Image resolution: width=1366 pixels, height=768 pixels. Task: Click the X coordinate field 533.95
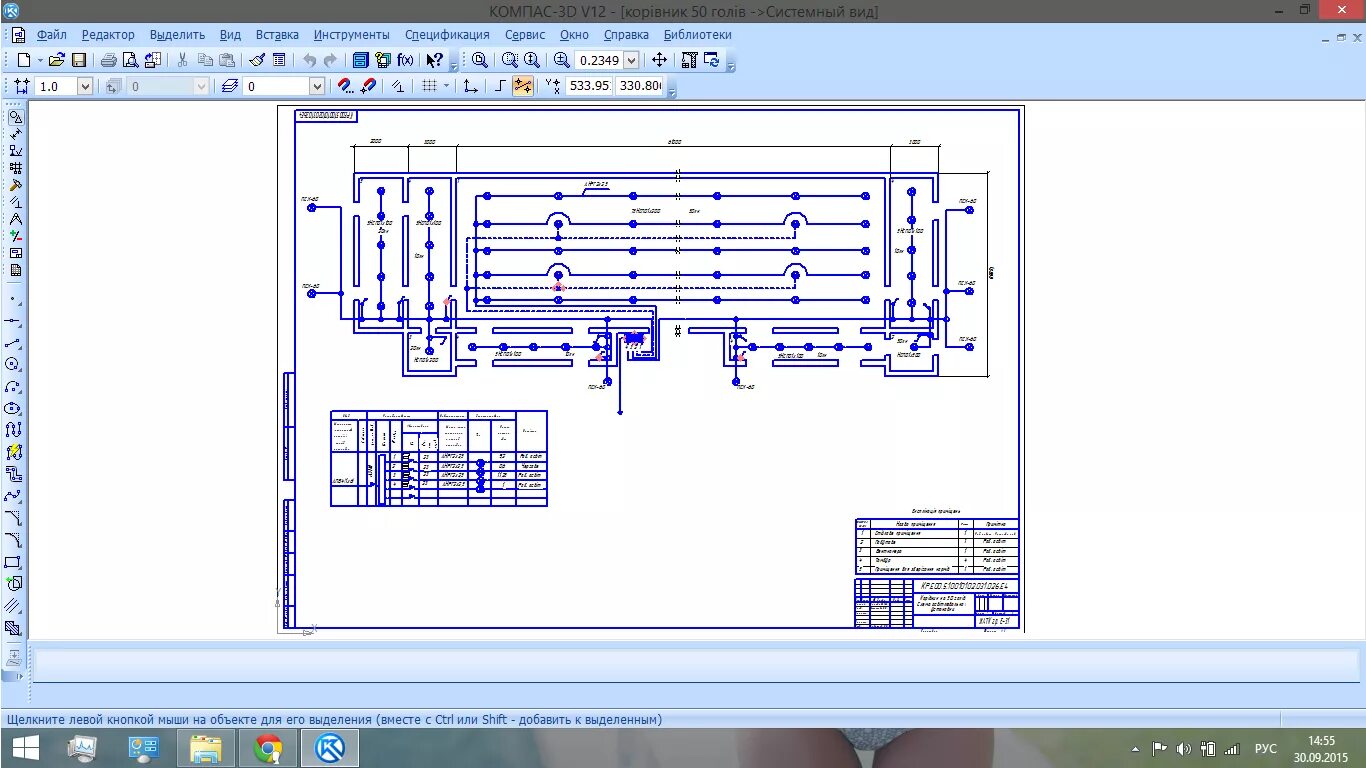click(589, 86)
